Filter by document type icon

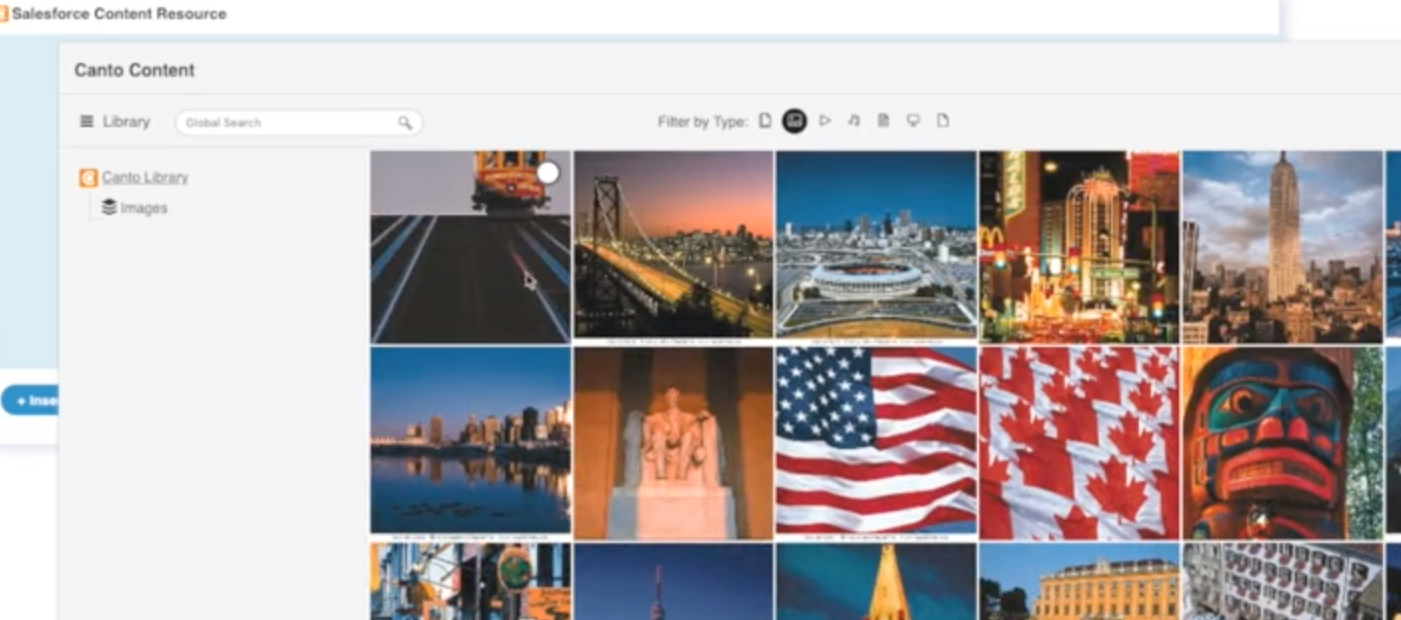[883, 121]
